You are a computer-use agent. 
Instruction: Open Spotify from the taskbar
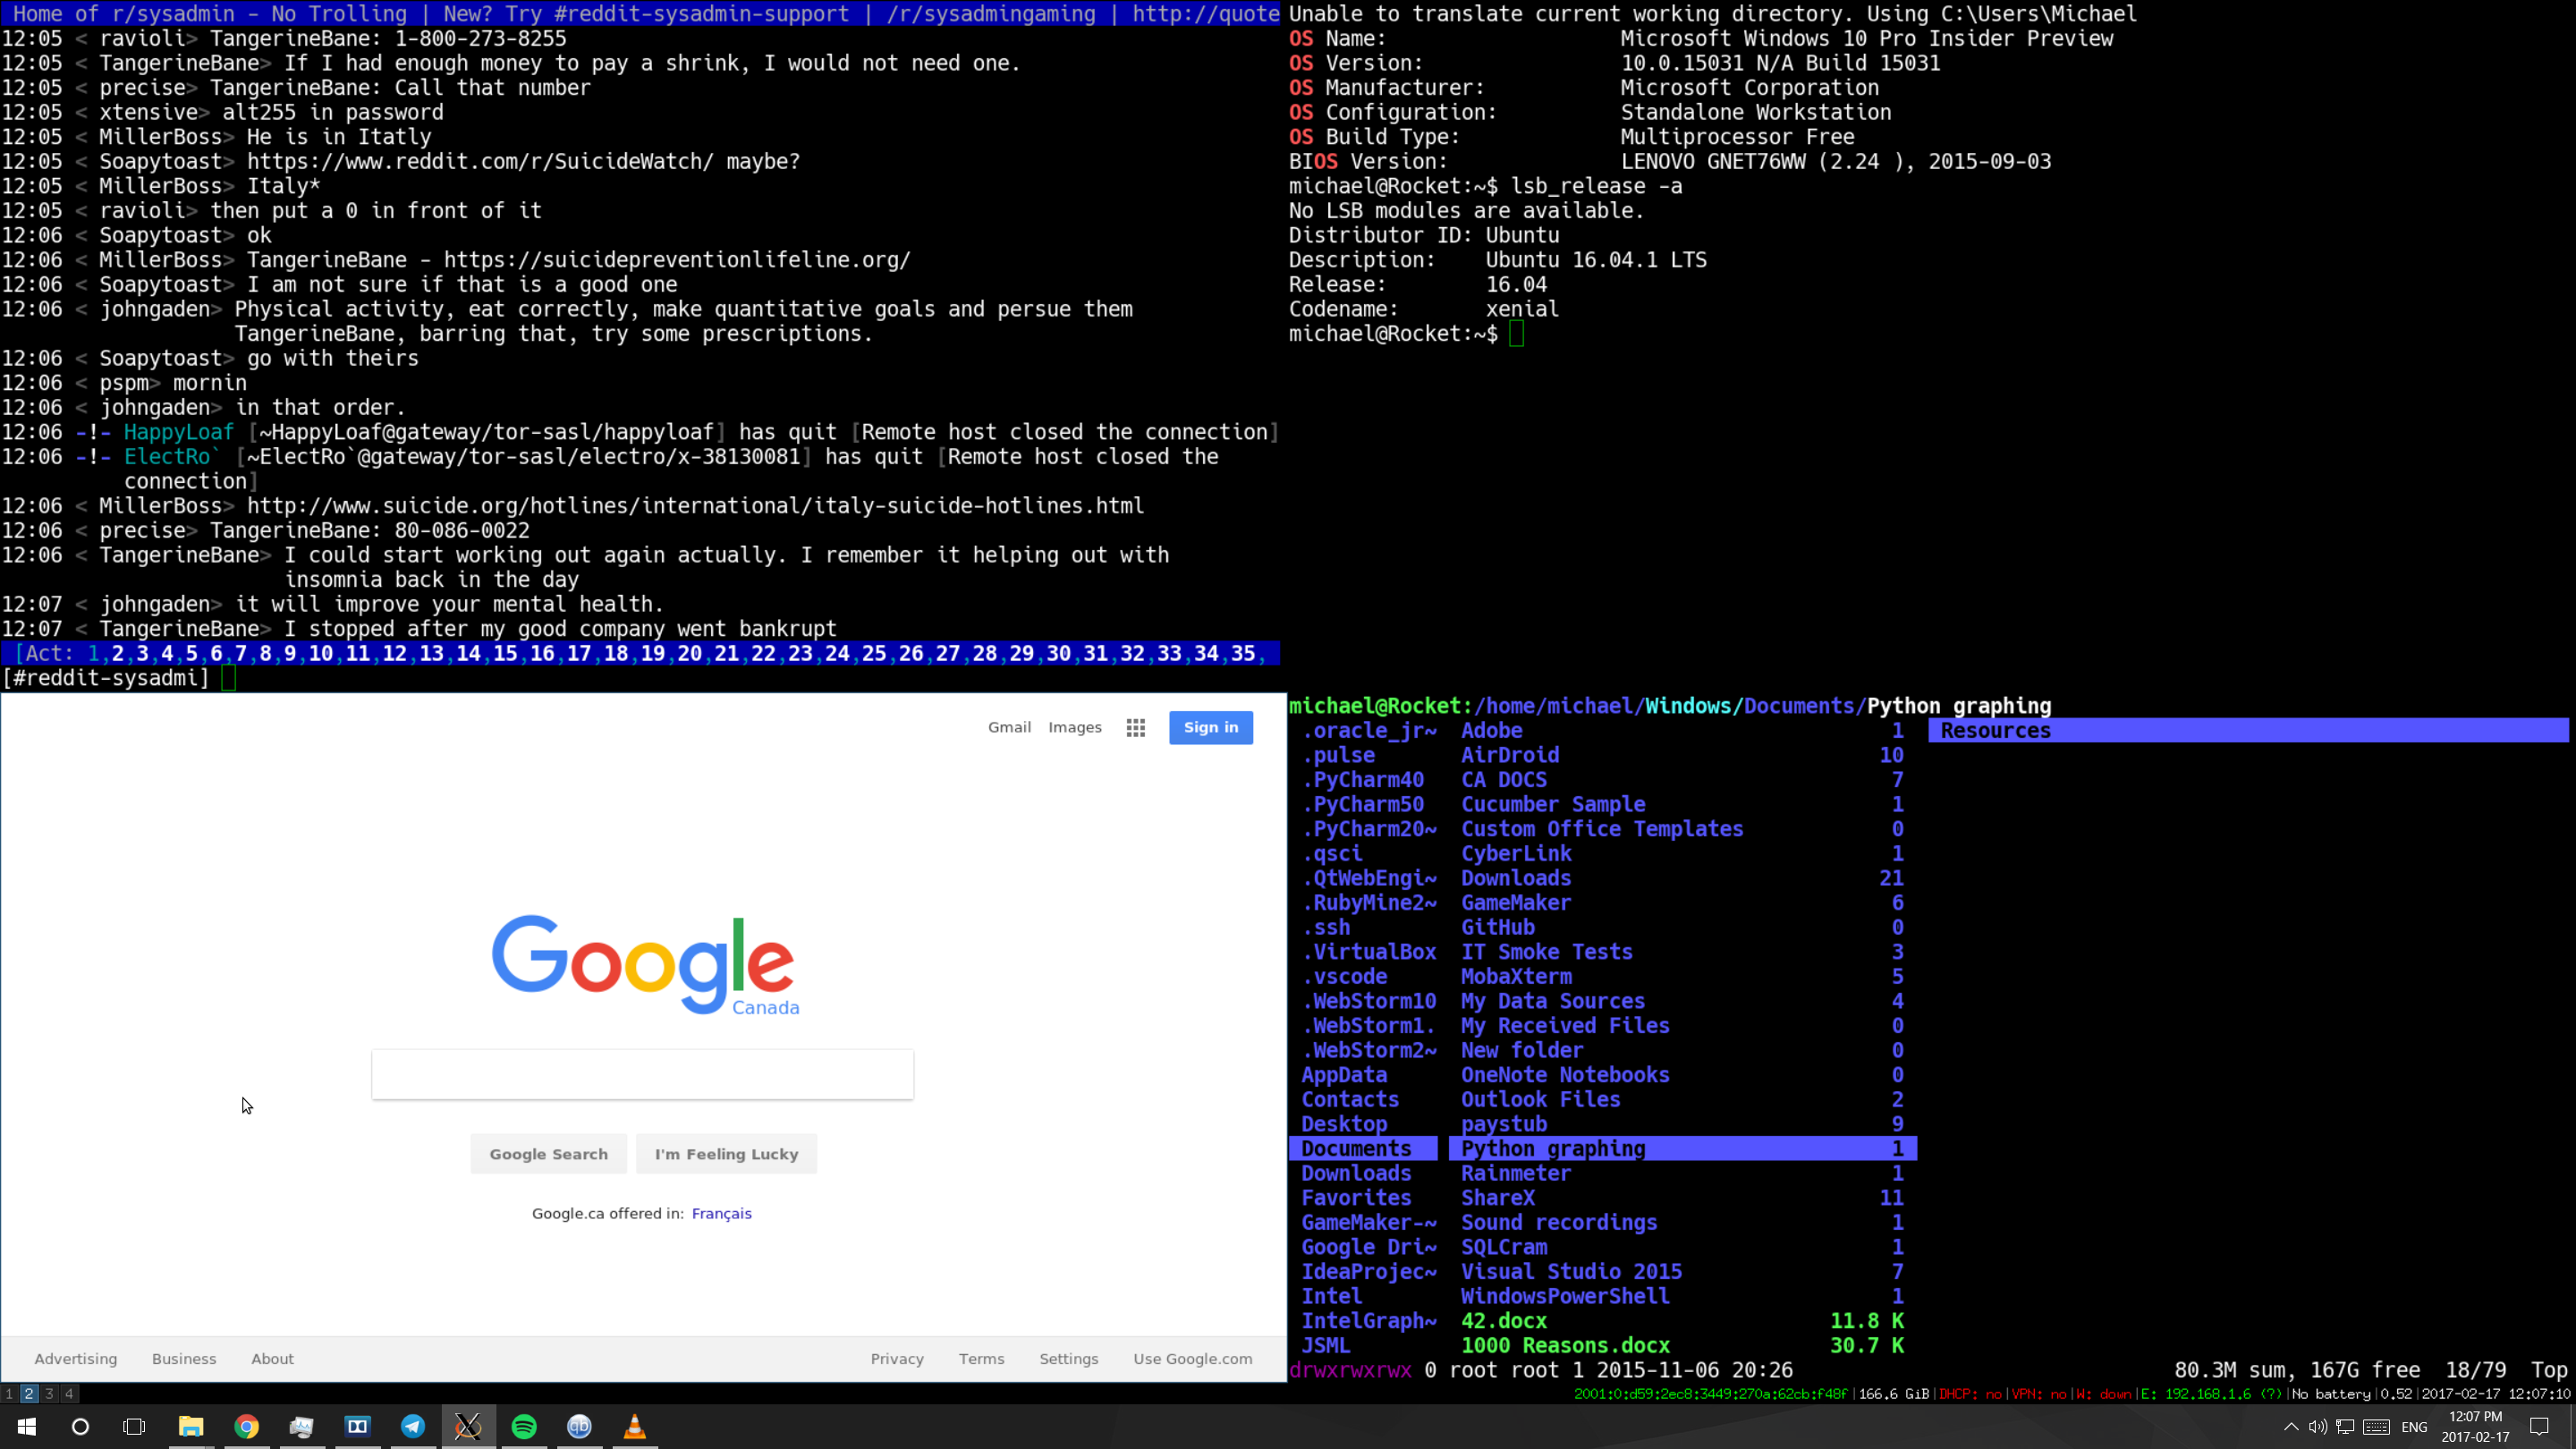pos(524,1426)
